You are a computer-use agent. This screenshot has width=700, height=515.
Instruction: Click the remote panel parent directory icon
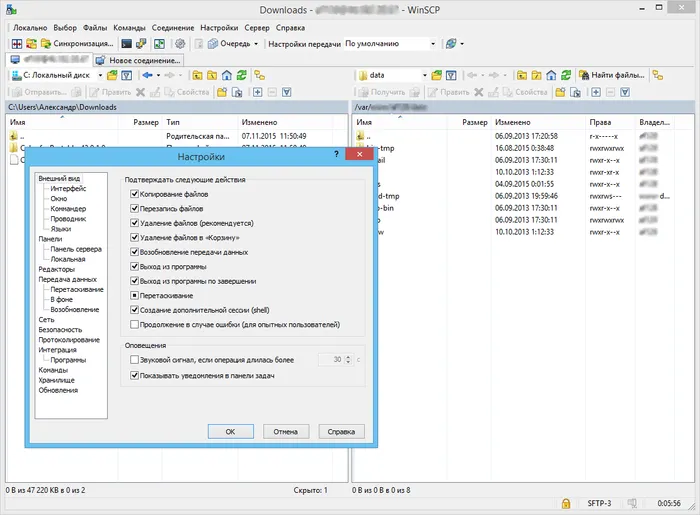click(x=521, y=75)
